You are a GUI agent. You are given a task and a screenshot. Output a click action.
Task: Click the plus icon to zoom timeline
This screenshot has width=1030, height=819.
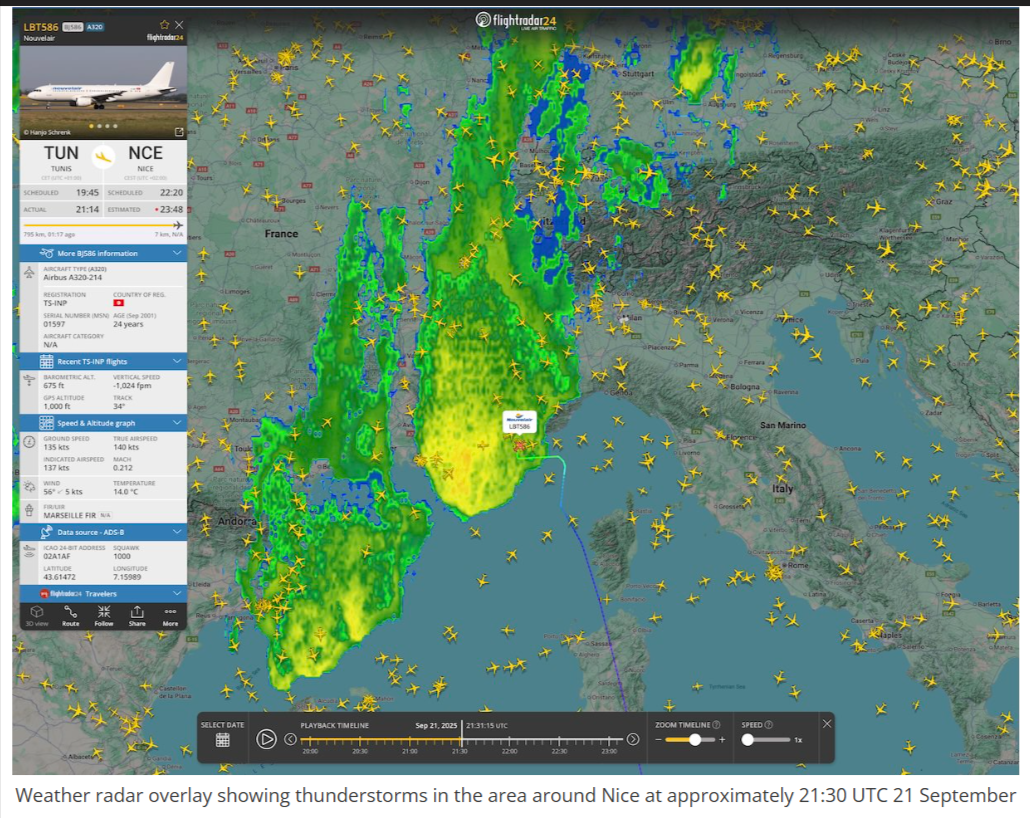[722, 740]
